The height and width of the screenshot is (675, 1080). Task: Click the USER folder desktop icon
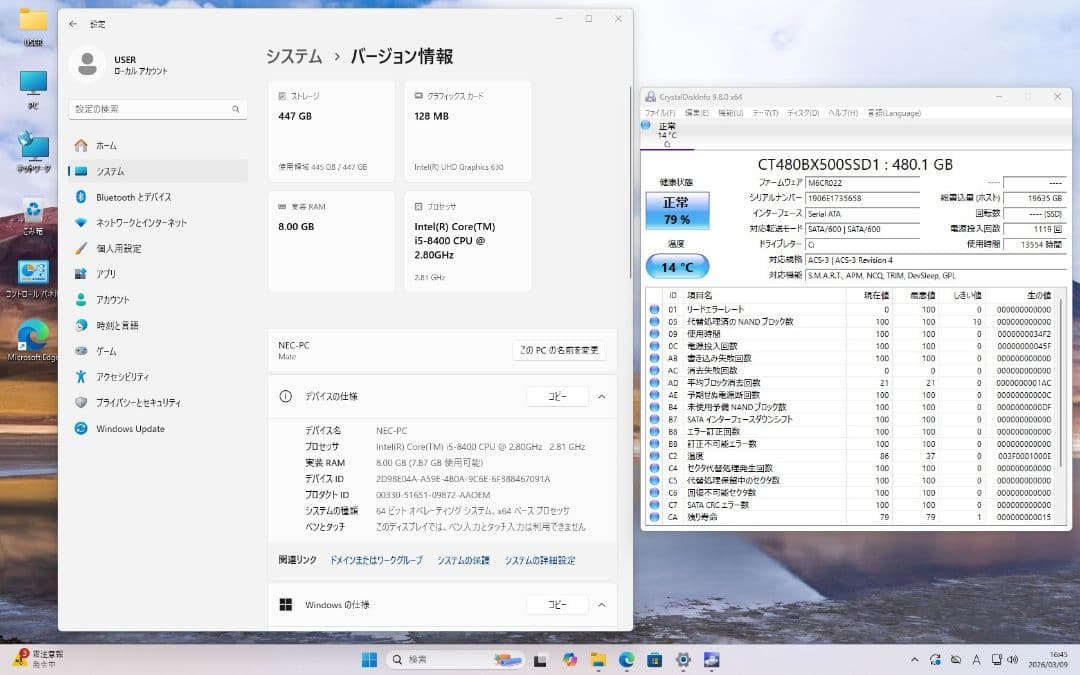coord(33,26)
